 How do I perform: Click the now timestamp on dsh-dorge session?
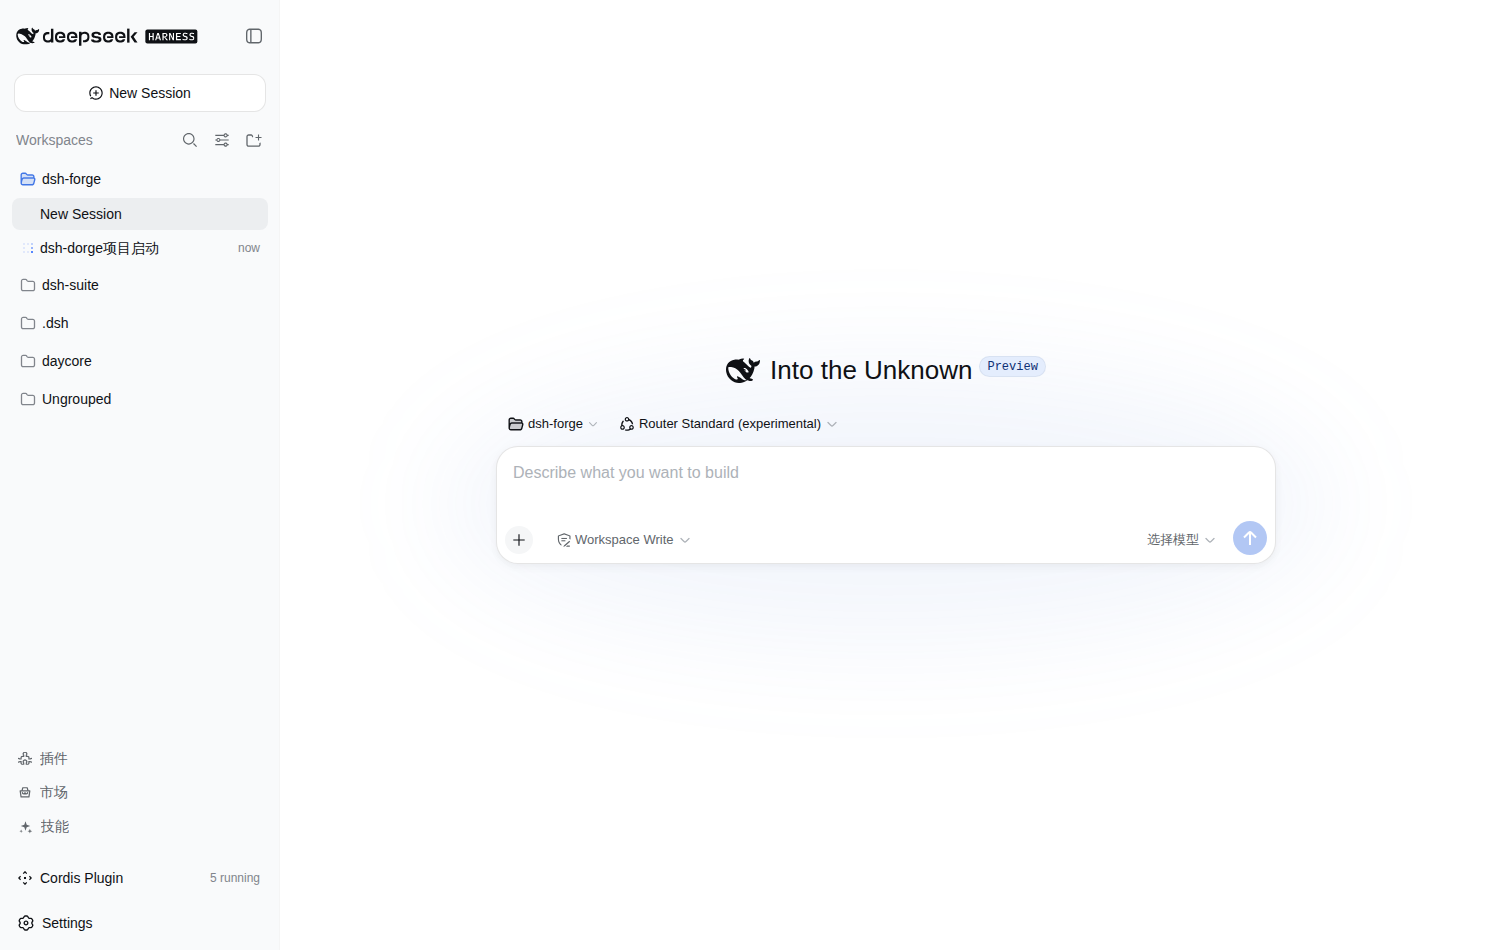[x=249, y=248]
